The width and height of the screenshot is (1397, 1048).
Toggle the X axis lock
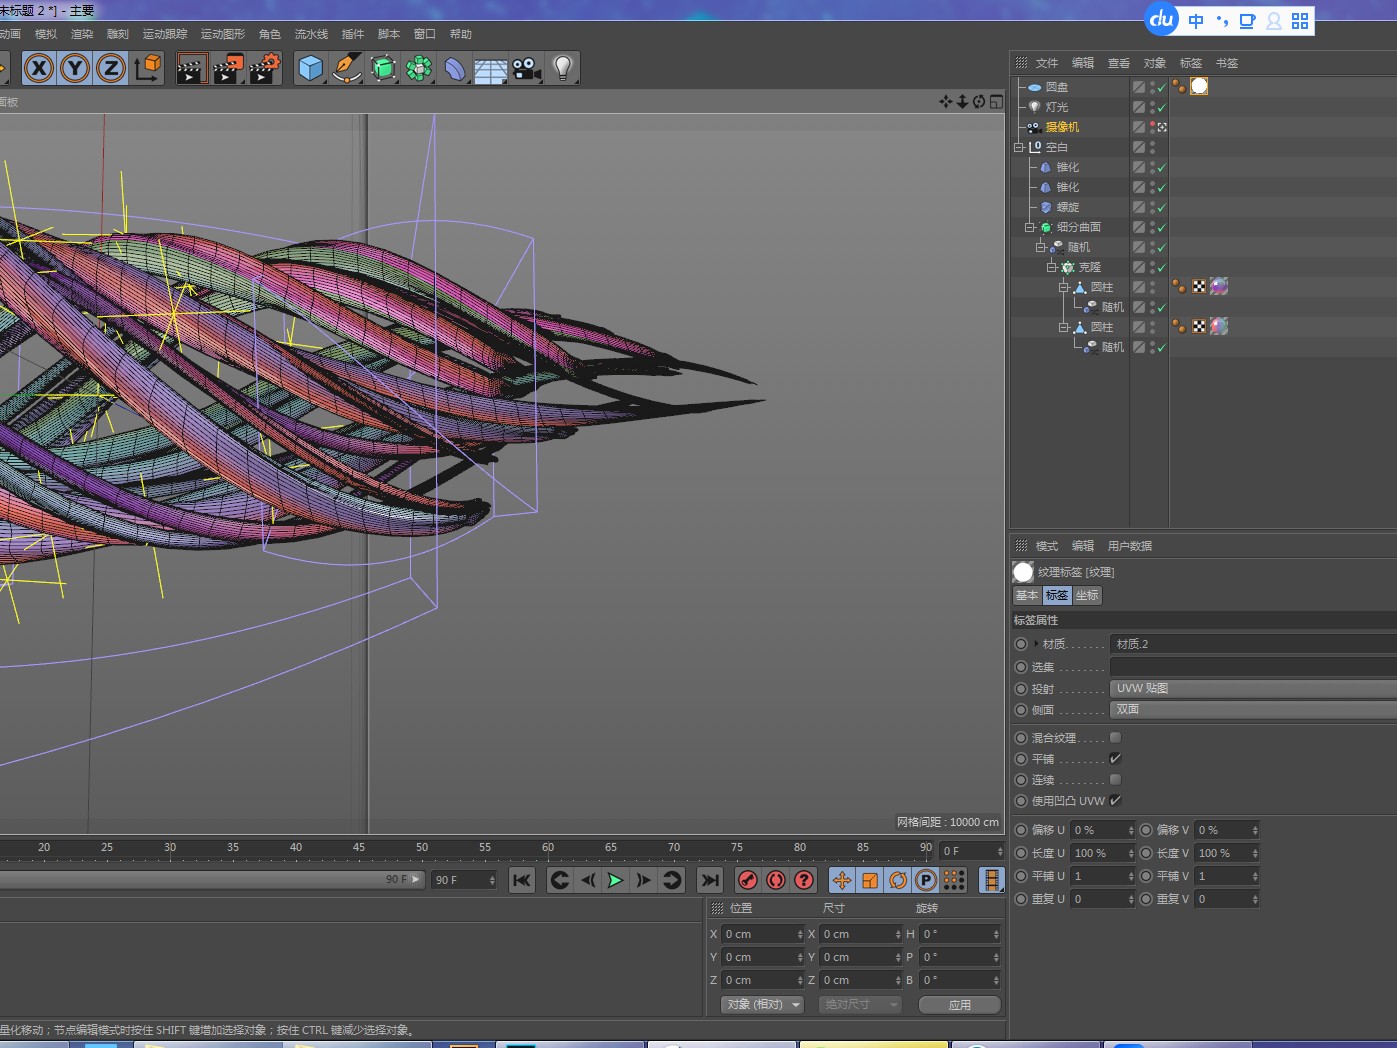tap(38, 67)
